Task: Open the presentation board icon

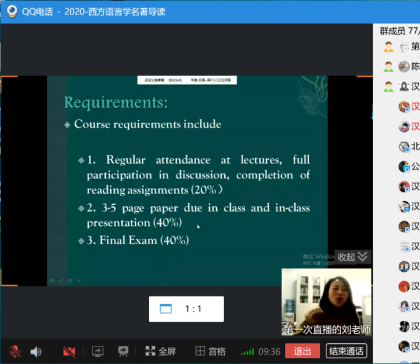Action: [x=123, y=351]
